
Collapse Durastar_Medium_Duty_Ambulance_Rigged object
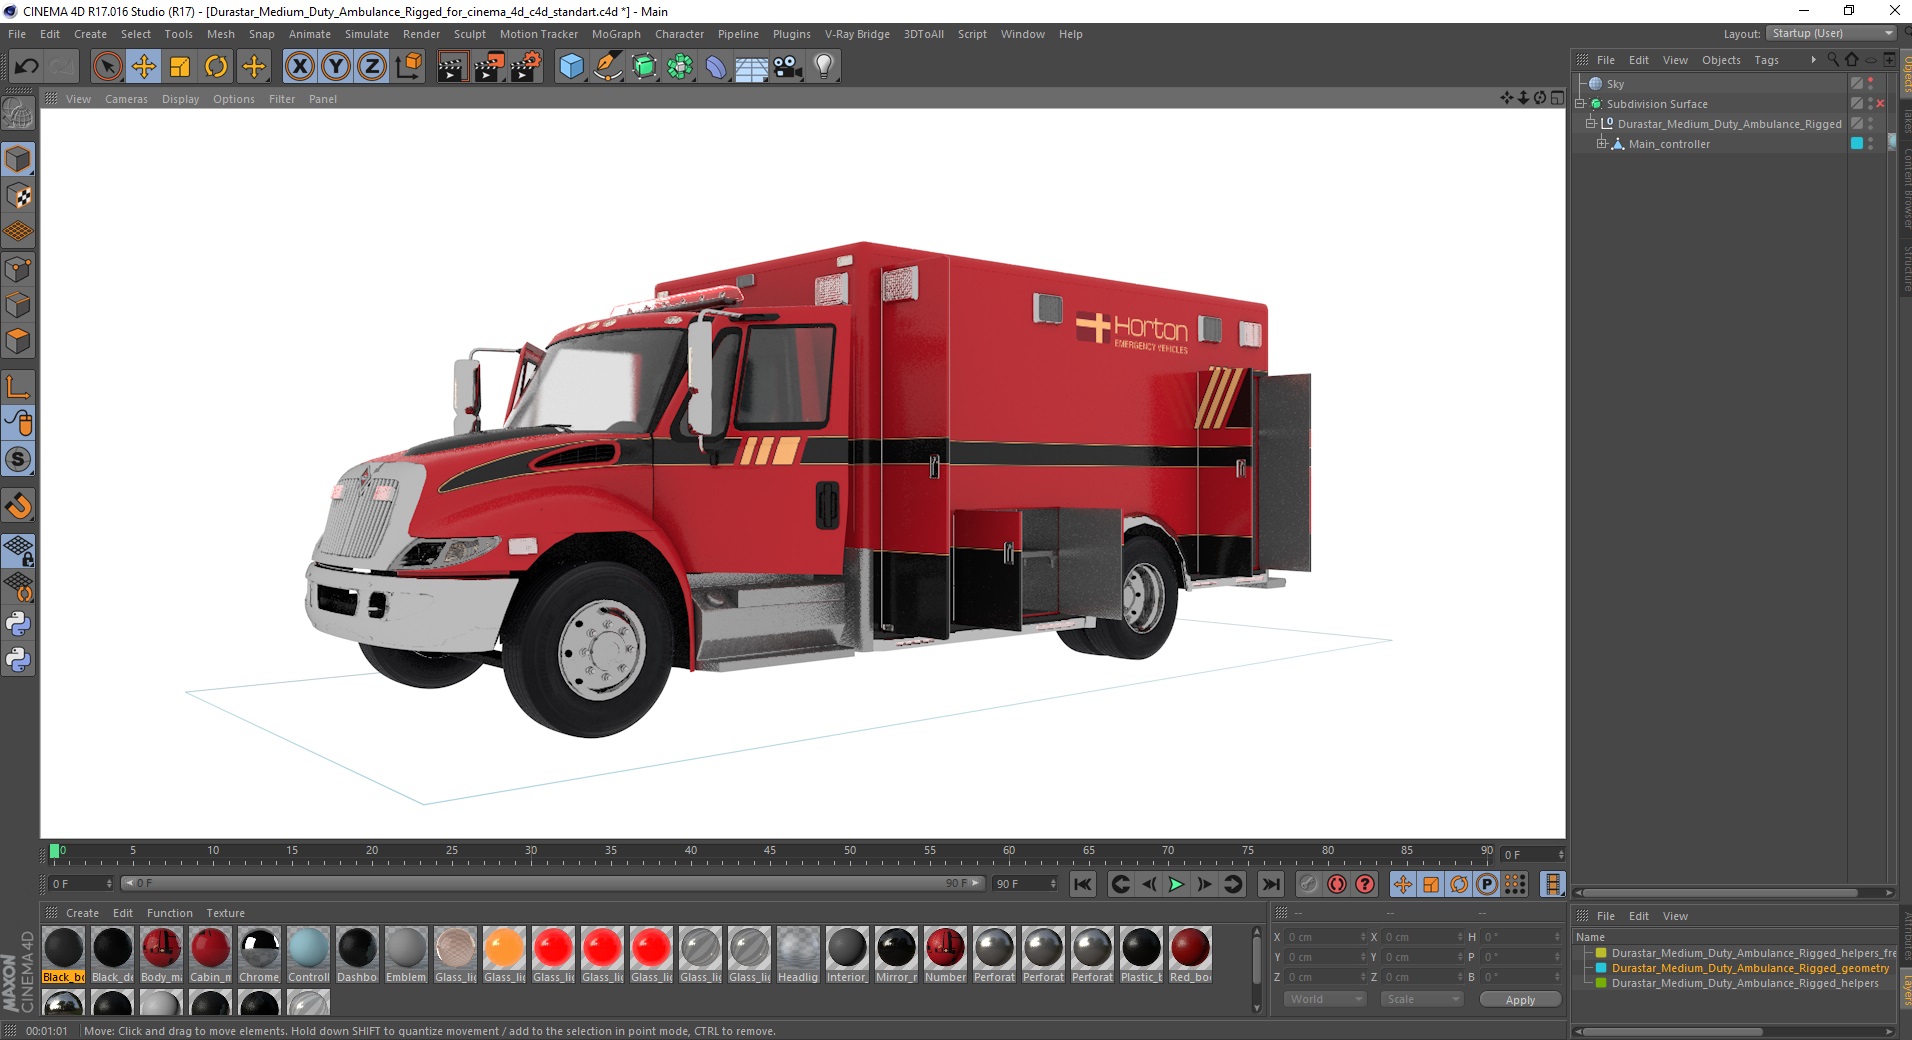point(1591,124)
